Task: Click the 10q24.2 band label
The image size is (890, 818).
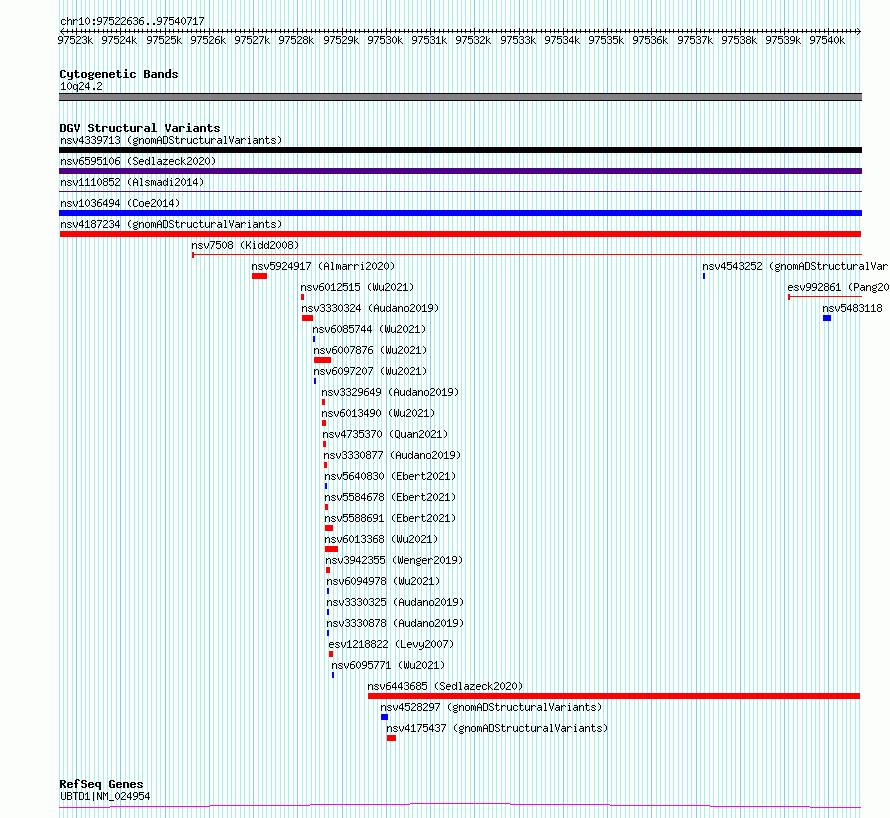Action: click(81, 86)
